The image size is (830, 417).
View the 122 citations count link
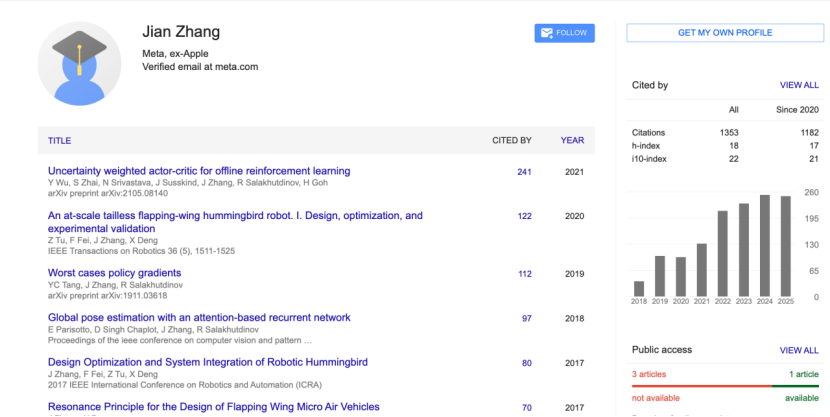523,216
